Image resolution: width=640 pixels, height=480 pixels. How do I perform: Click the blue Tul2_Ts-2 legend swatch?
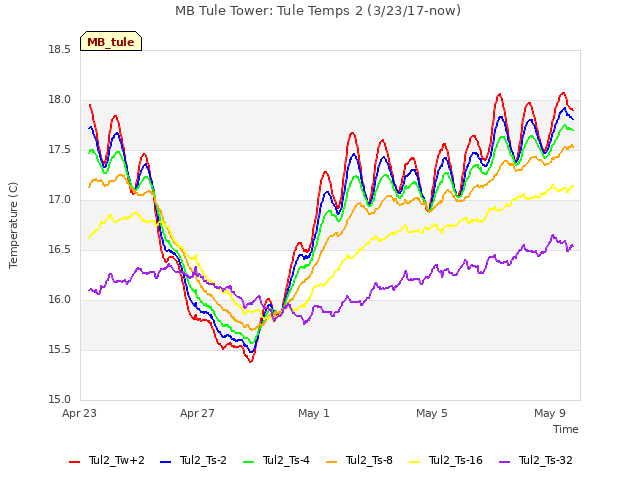tap(165, 462)
